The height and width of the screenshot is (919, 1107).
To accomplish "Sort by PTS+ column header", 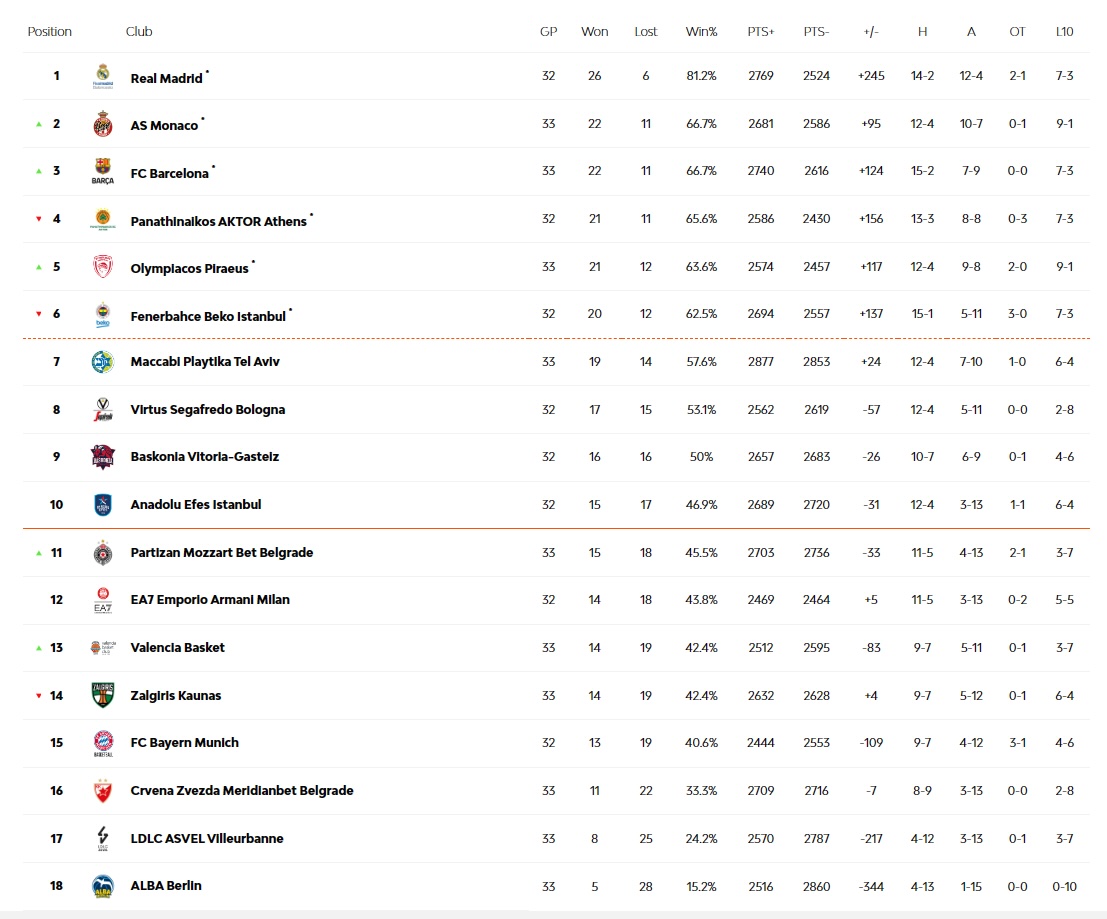I will tap(760, 32).
